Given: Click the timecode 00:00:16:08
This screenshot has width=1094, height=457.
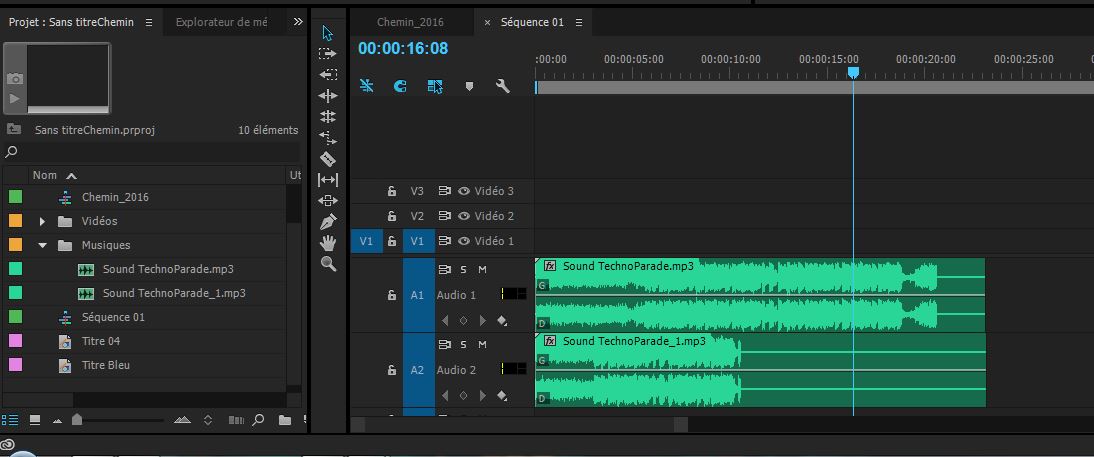Looking at the screenshot, I should pyautogui.click(x=403, y=48).
